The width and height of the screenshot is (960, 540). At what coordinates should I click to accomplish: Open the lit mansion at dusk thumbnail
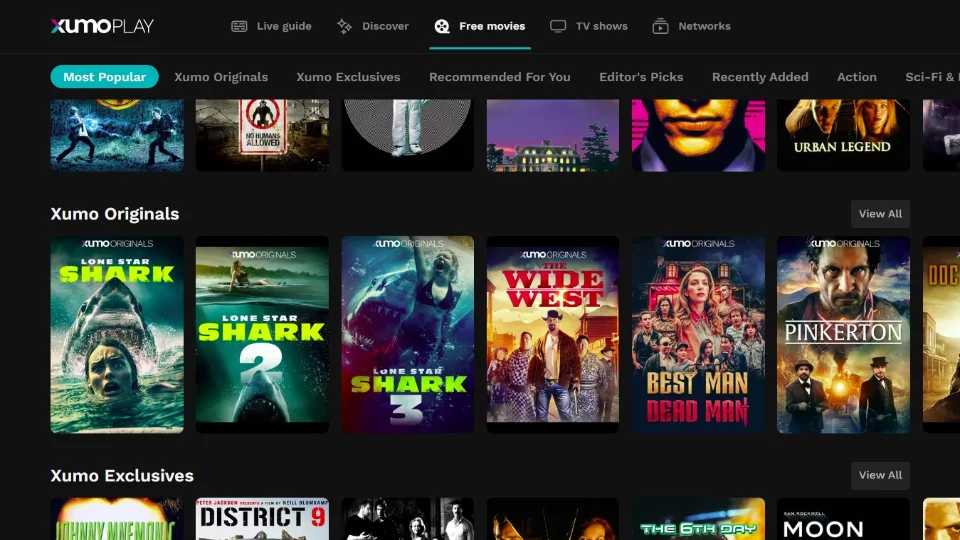[x=553, y=135]
